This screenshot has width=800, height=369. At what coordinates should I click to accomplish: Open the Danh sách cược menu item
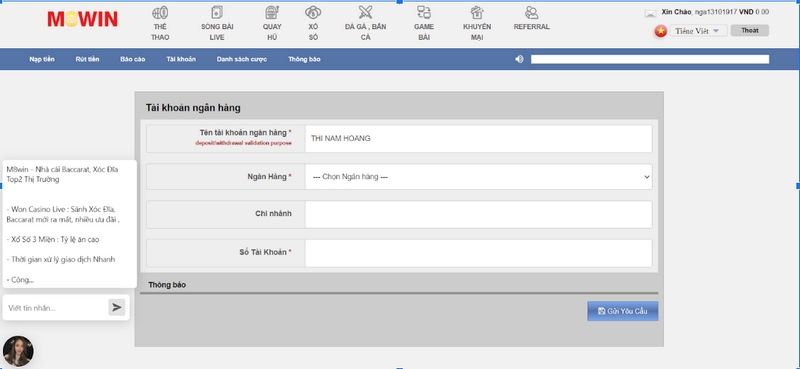[x=241, y=59]
